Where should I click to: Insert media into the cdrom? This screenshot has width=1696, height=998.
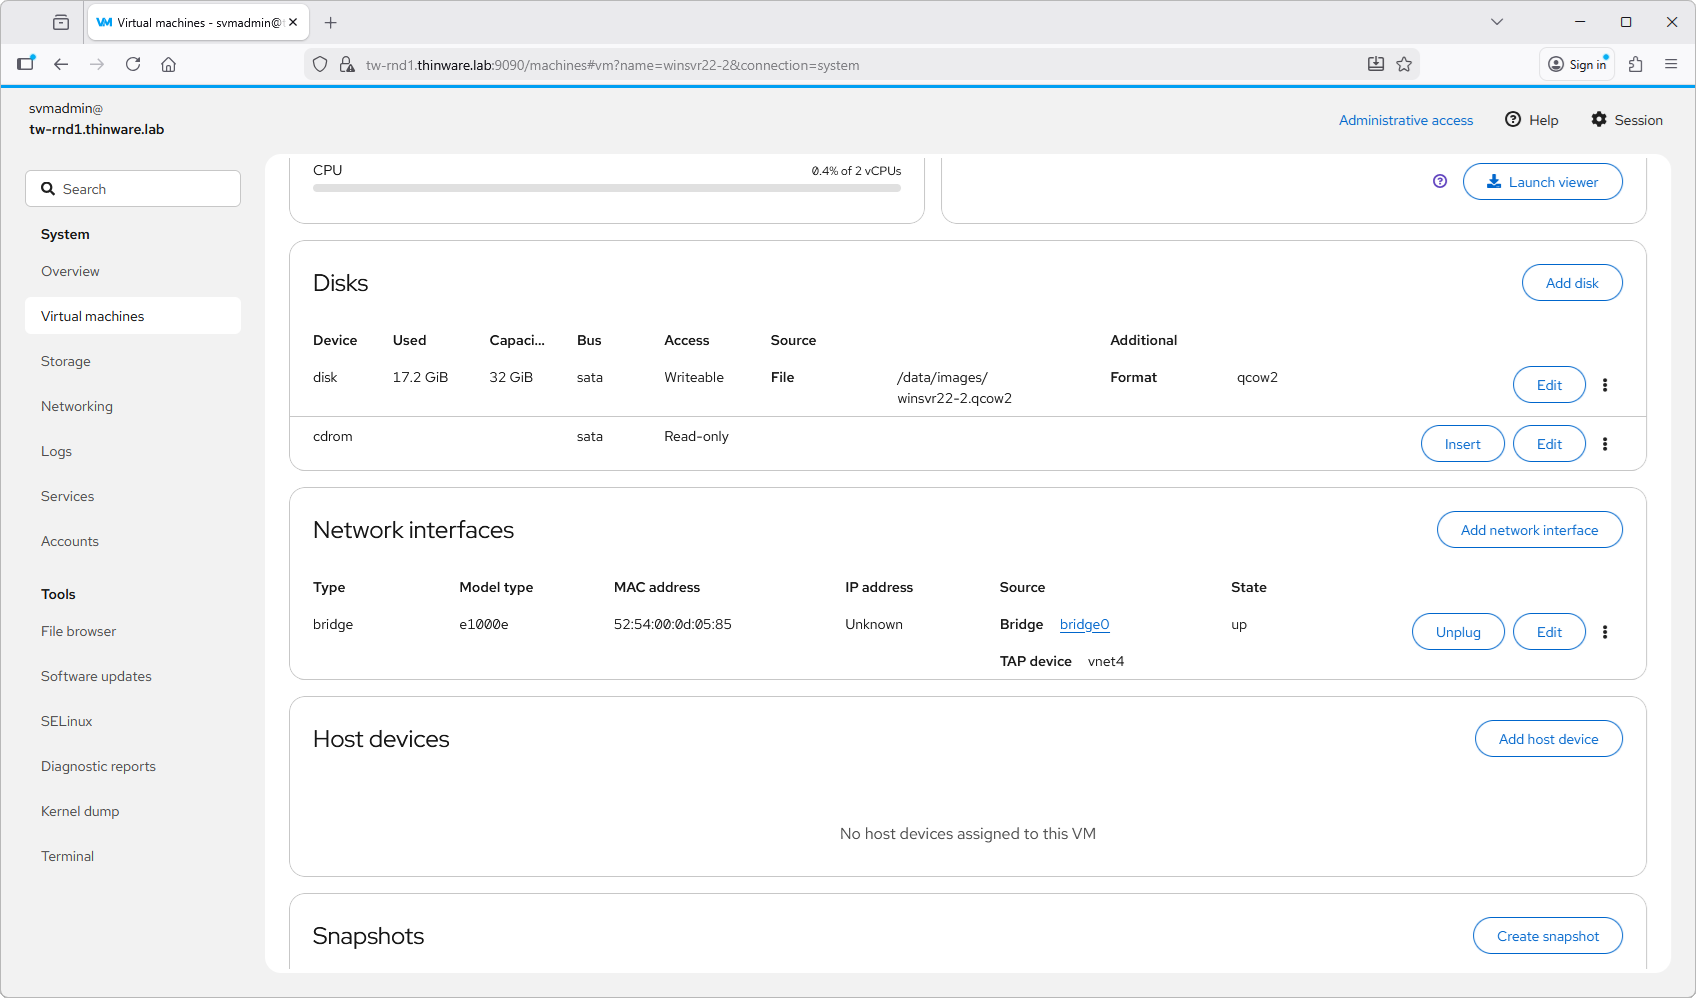point(1462,444)
